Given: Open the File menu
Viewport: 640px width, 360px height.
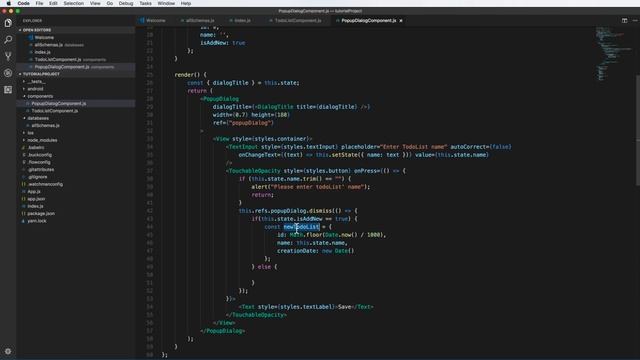Looking at the screenshot, I should [39, 3].
